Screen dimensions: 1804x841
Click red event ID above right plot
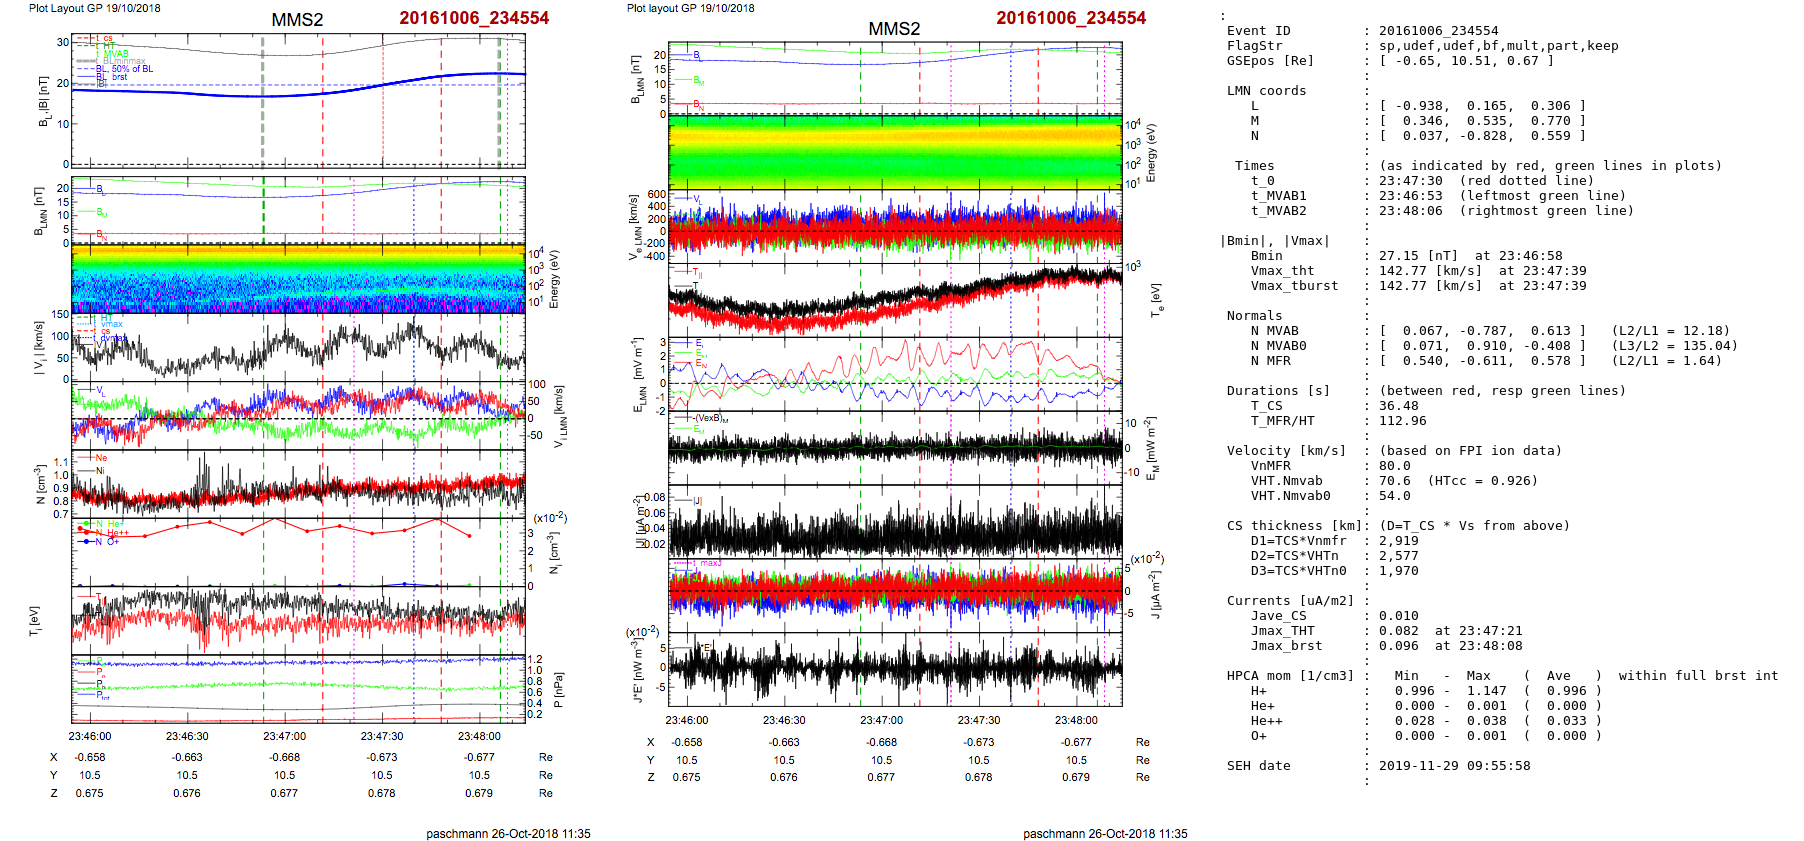click(x=1070, y=18)
